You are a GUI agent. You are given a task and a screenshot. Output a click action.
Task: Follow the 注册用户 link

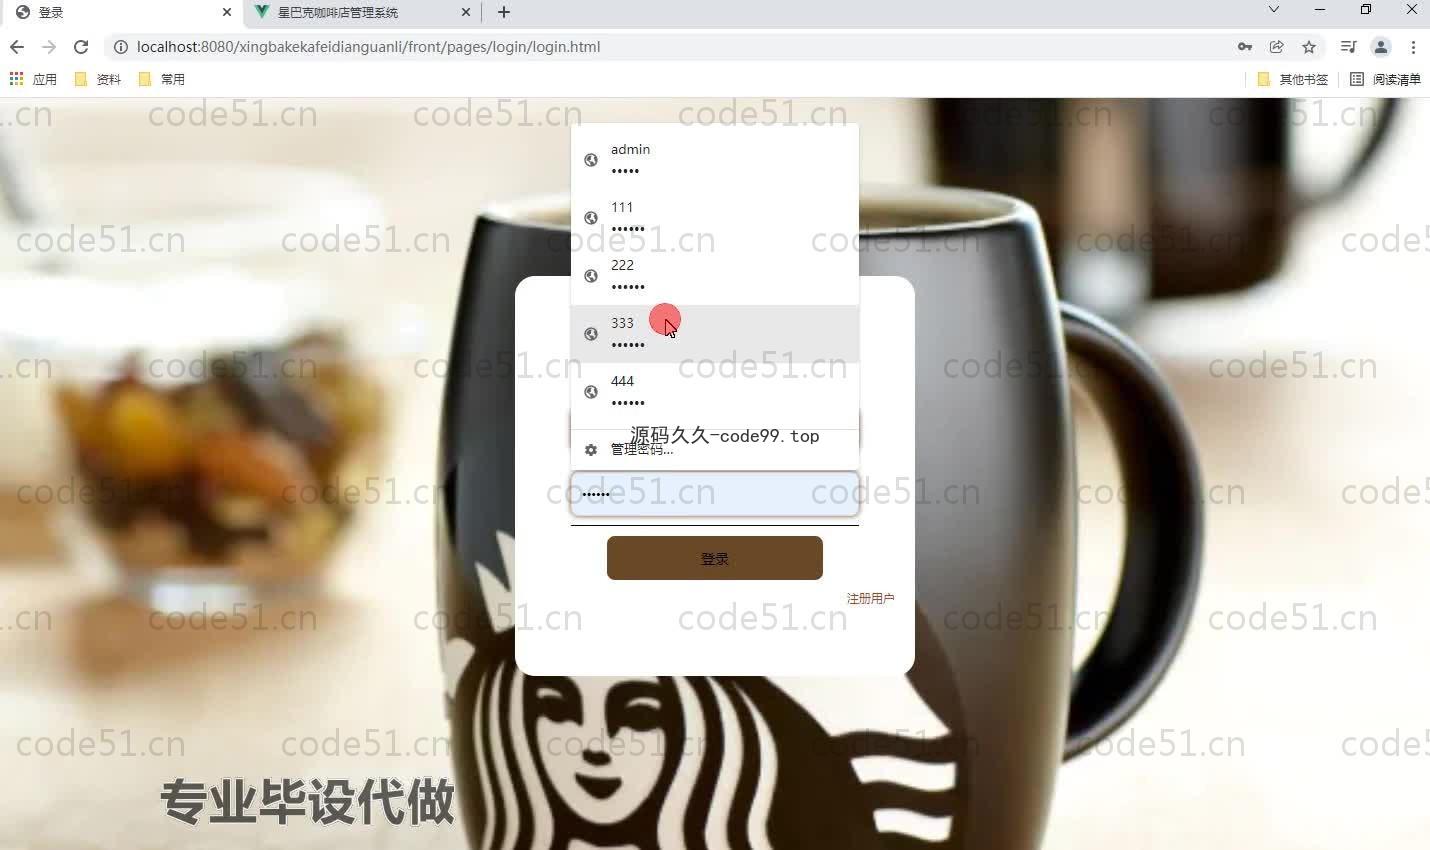(870, 598)
